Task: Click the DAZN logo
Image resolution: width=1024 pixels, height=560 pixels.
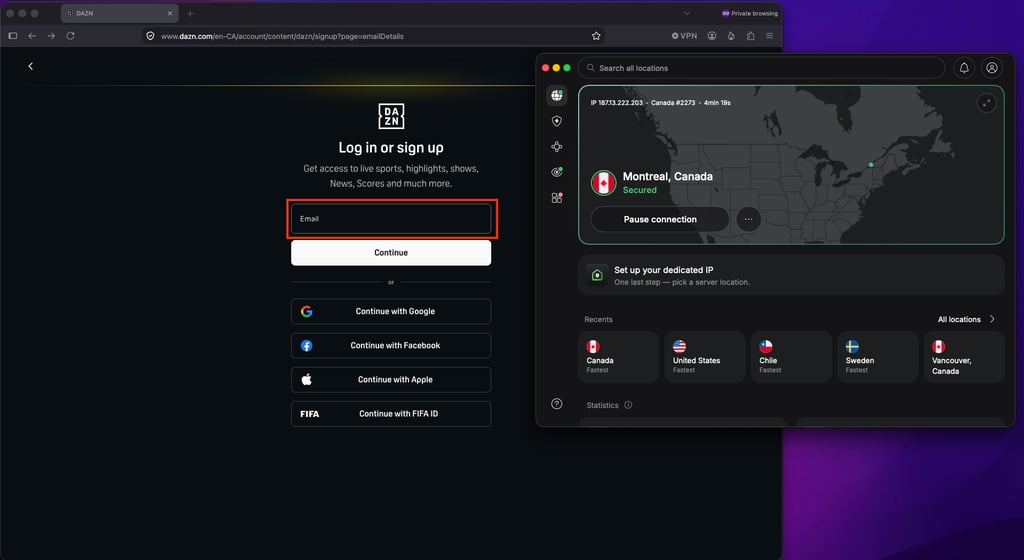Action: point(391,116)
